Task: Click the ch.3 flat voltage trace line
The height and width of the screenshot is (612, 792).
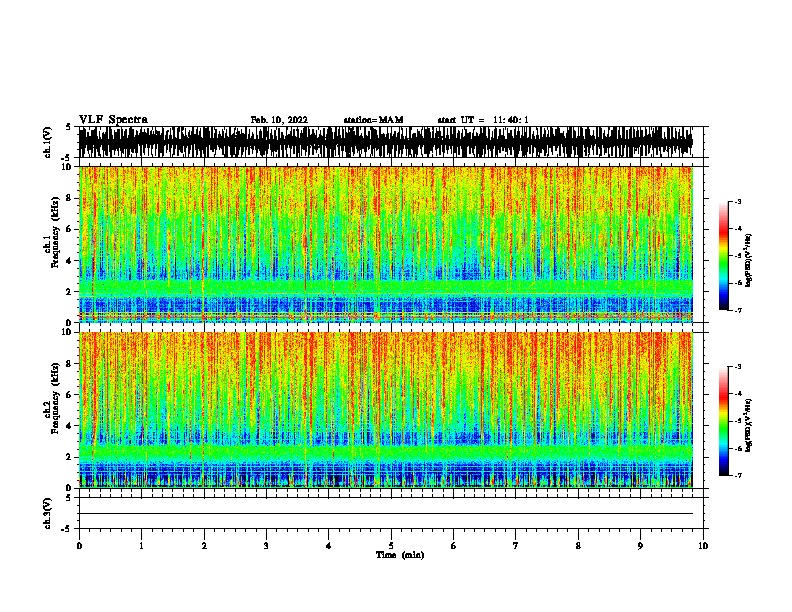Action: pos(386,514)
